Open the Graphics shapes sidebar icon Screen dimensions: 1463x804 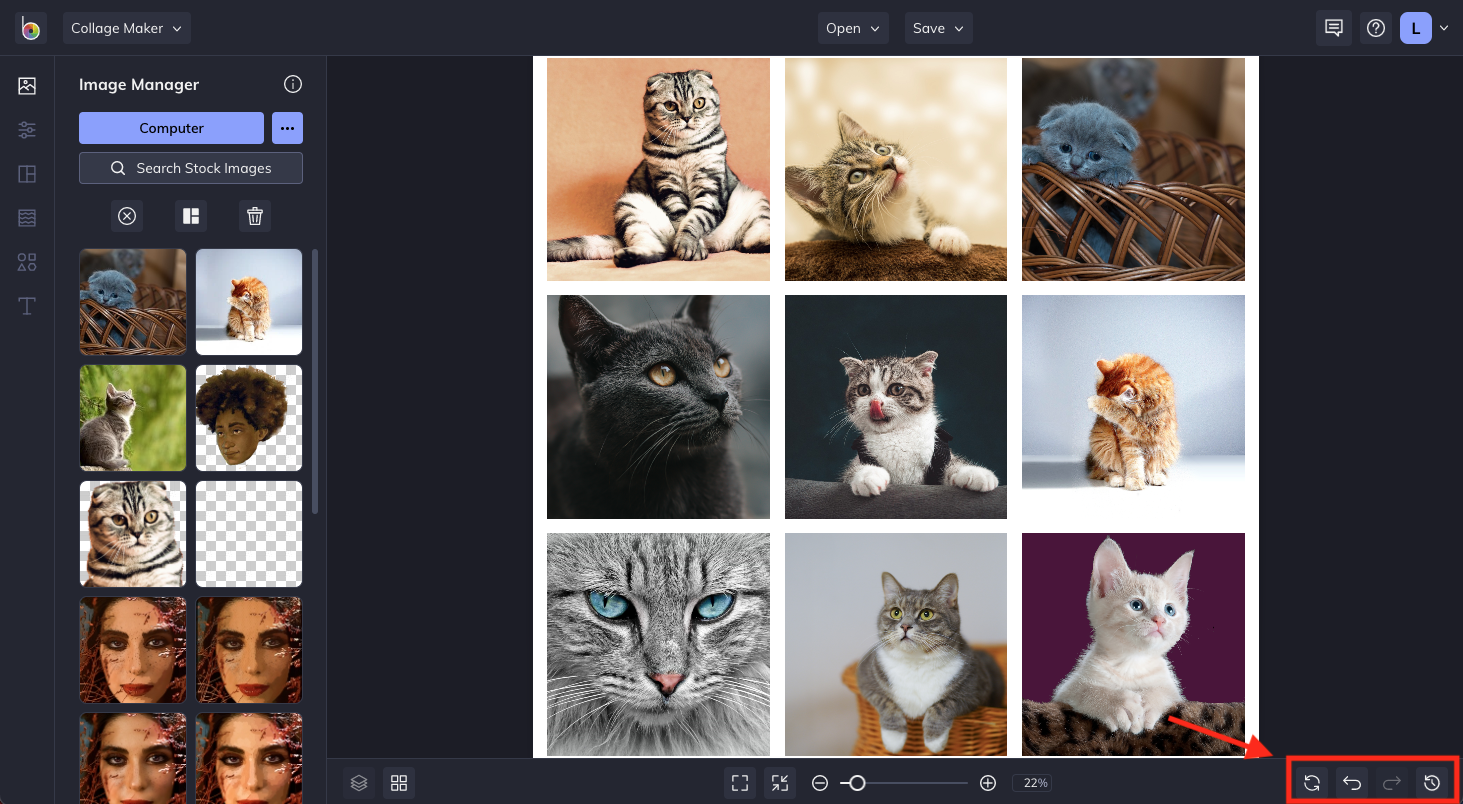27,262
